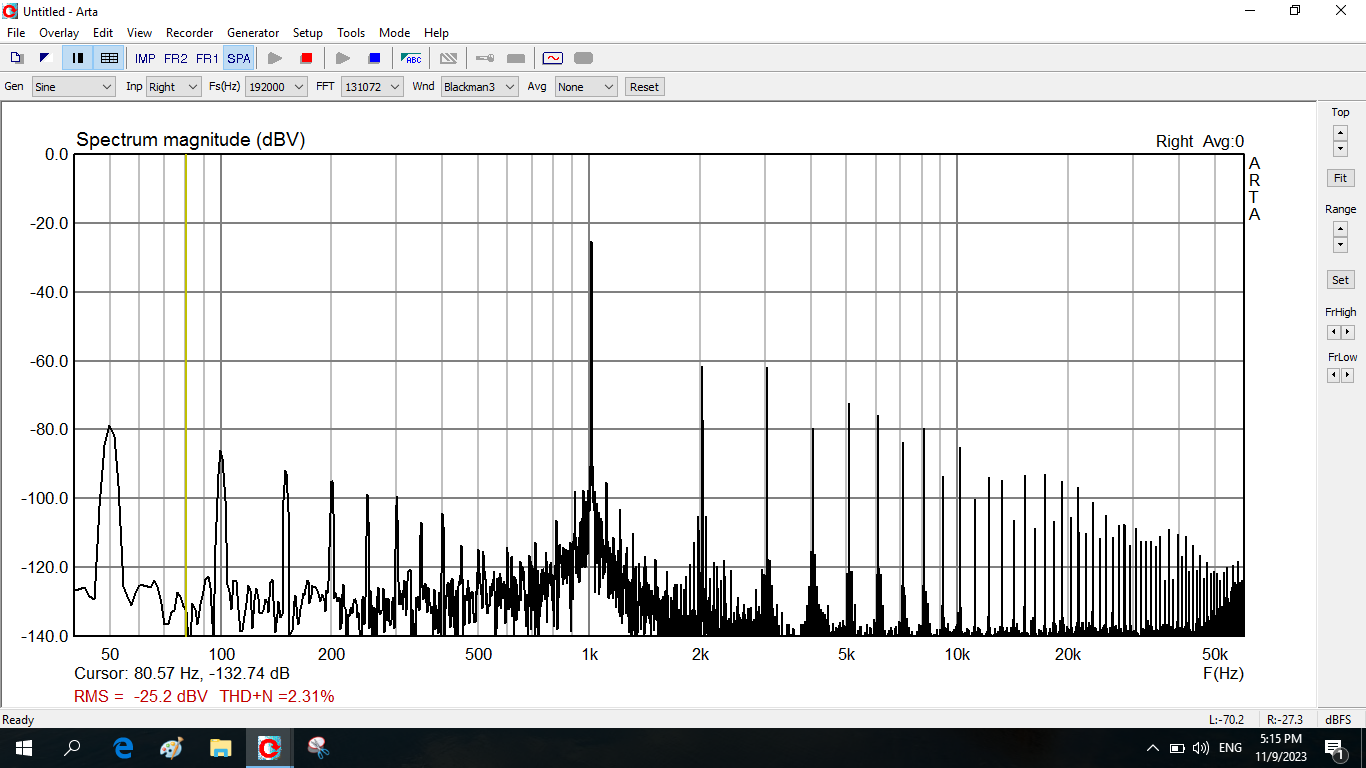Open the Generator menu
The width and height of the screenshot is (1366, 768).
pos(254,33)
